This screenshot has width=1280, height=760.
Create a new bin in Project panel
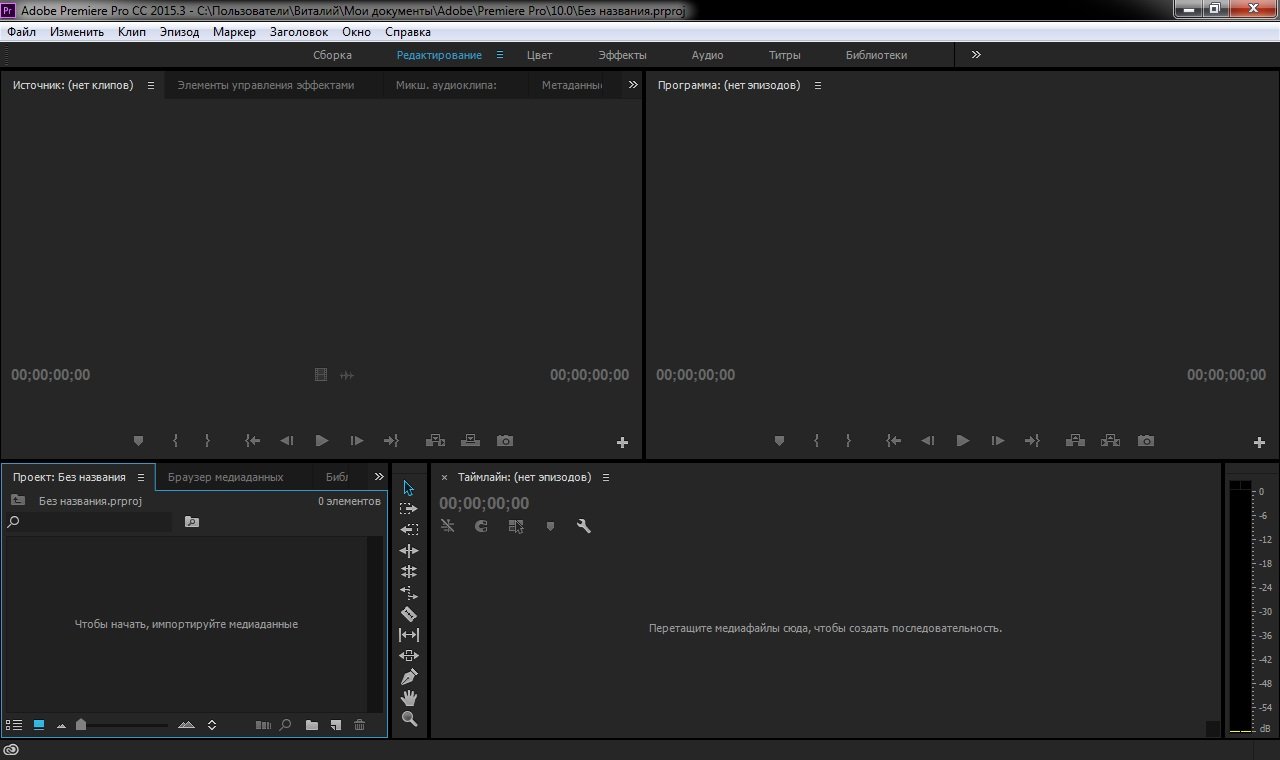[312, 725]
